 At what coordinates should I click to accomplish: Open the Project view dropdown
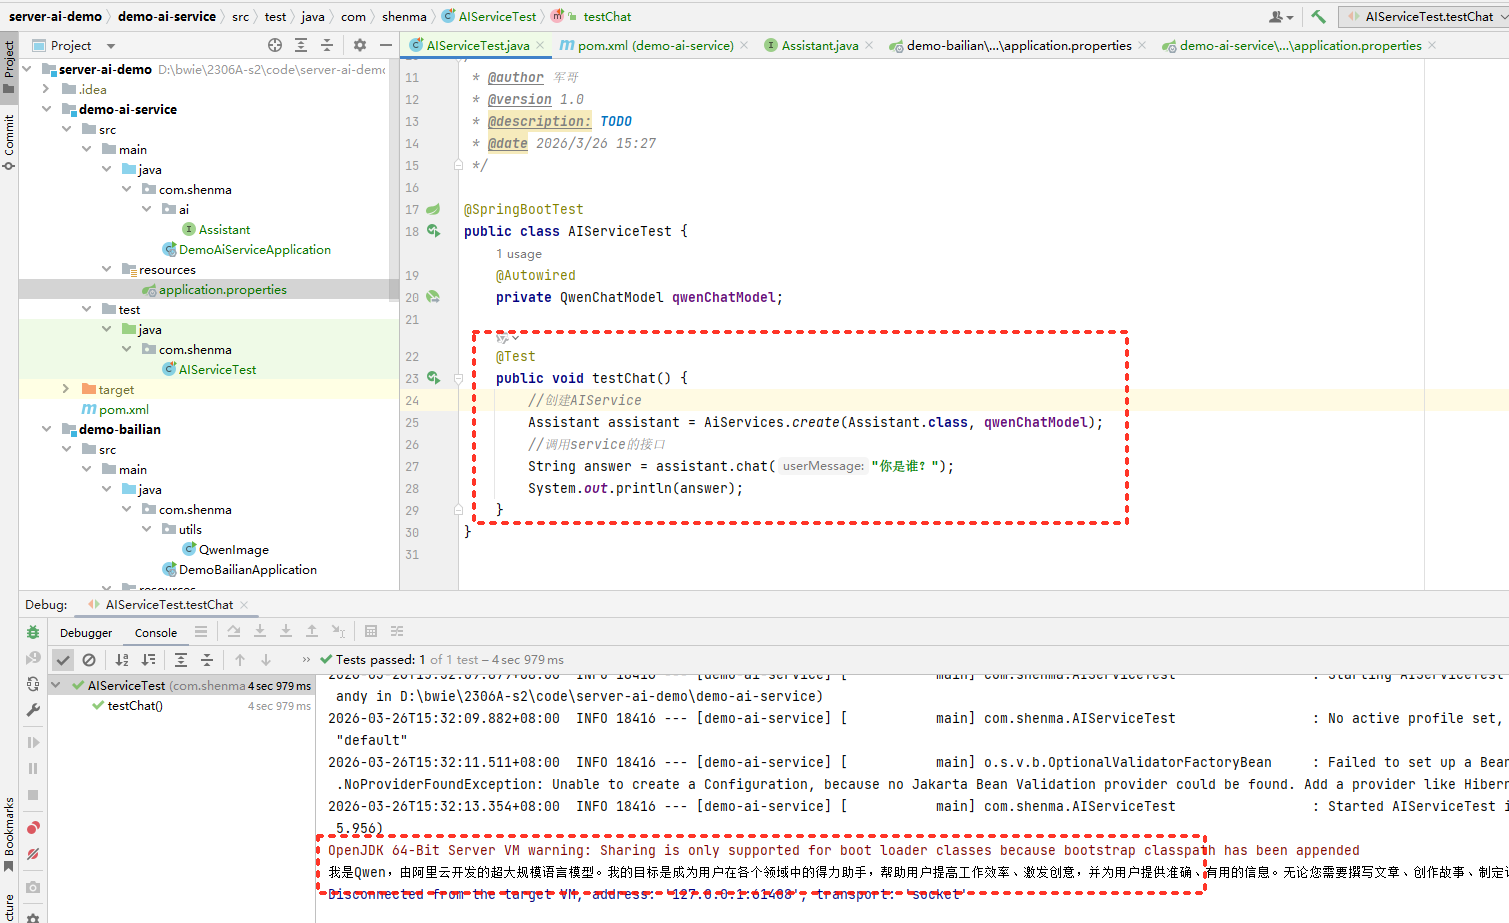click(x=110, y=46)
